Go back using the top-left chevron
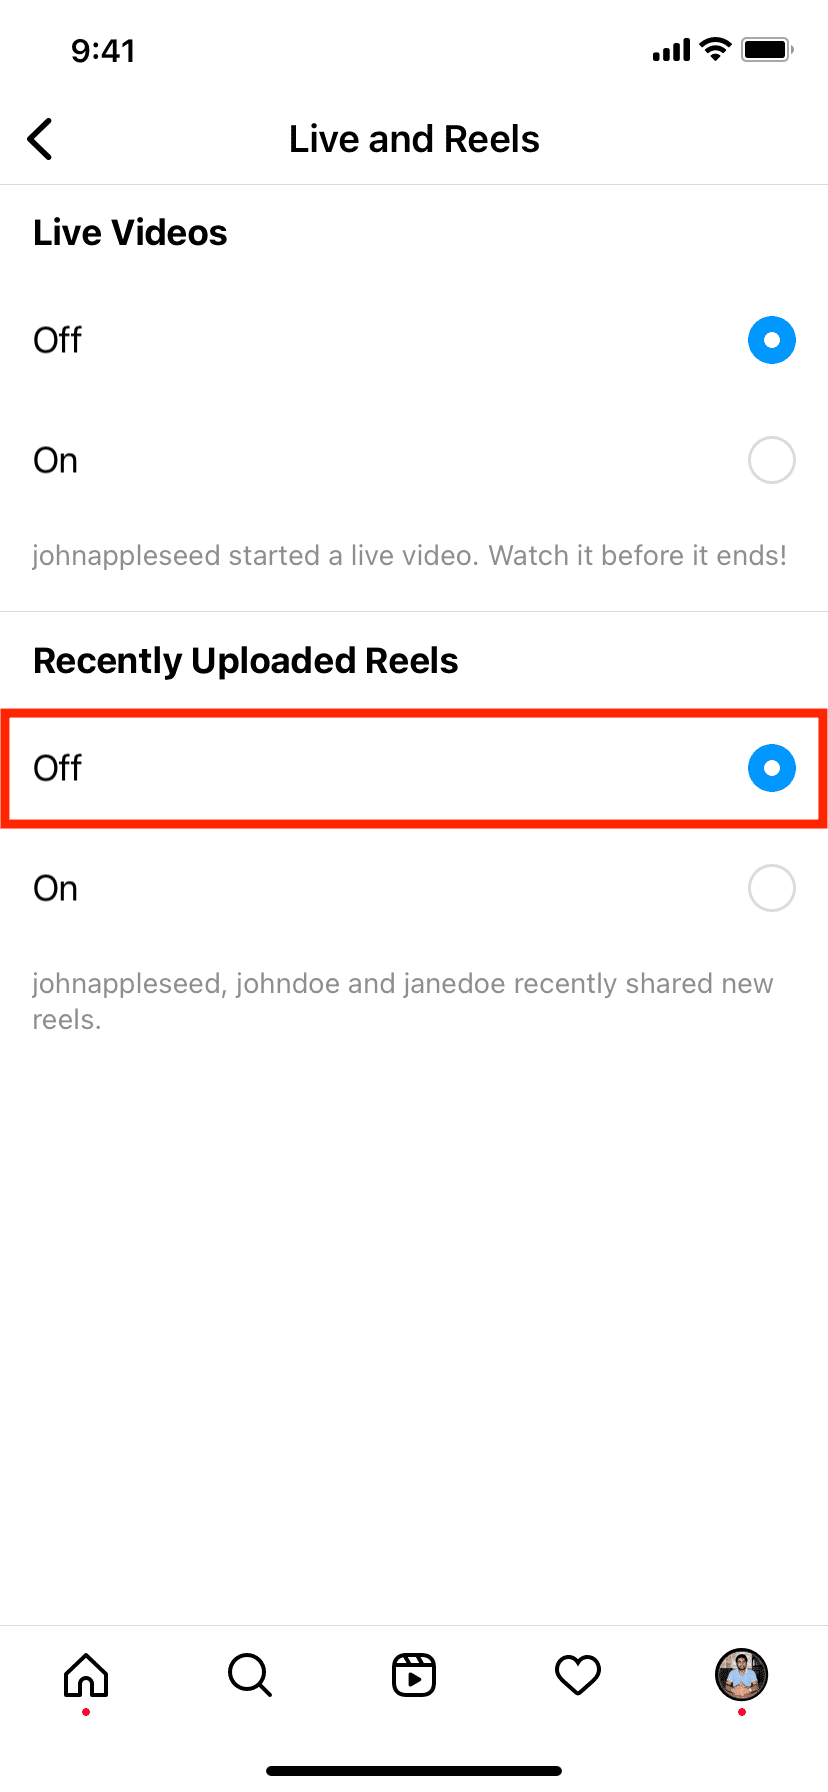Viewport: 828px width, 1792px height. point(41,139)
